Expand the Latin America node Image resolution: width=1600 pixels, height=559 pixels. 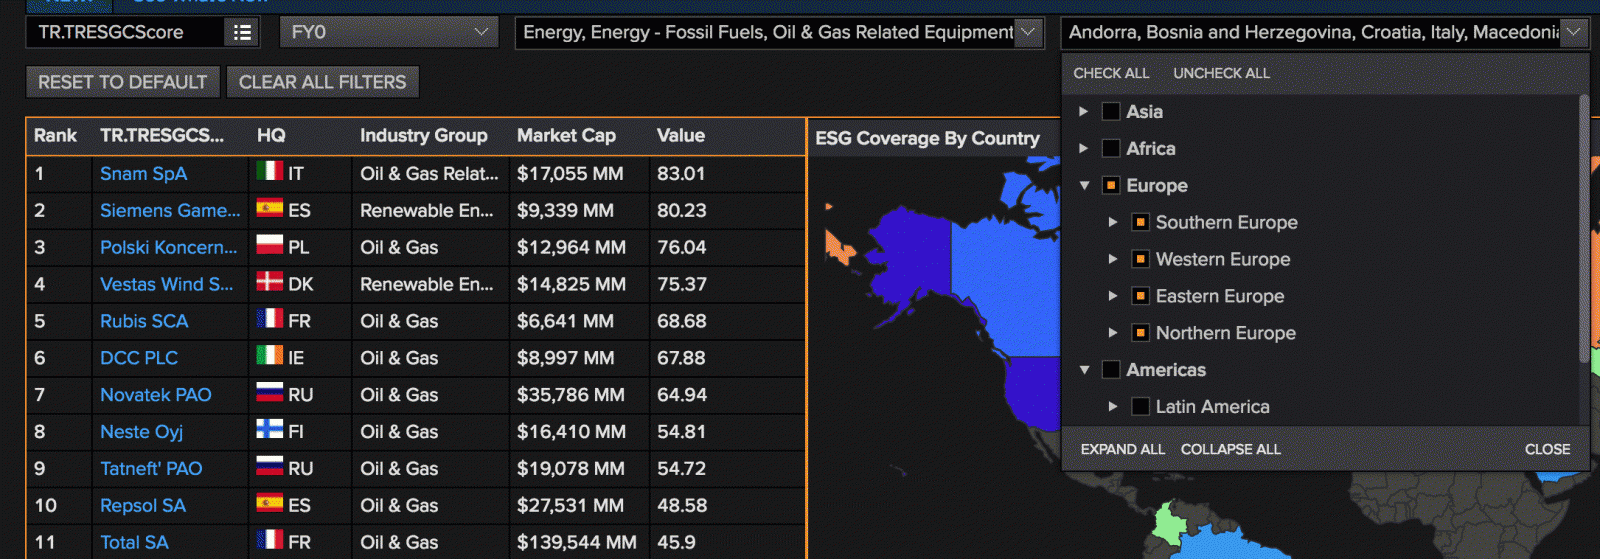point(1113,407)
